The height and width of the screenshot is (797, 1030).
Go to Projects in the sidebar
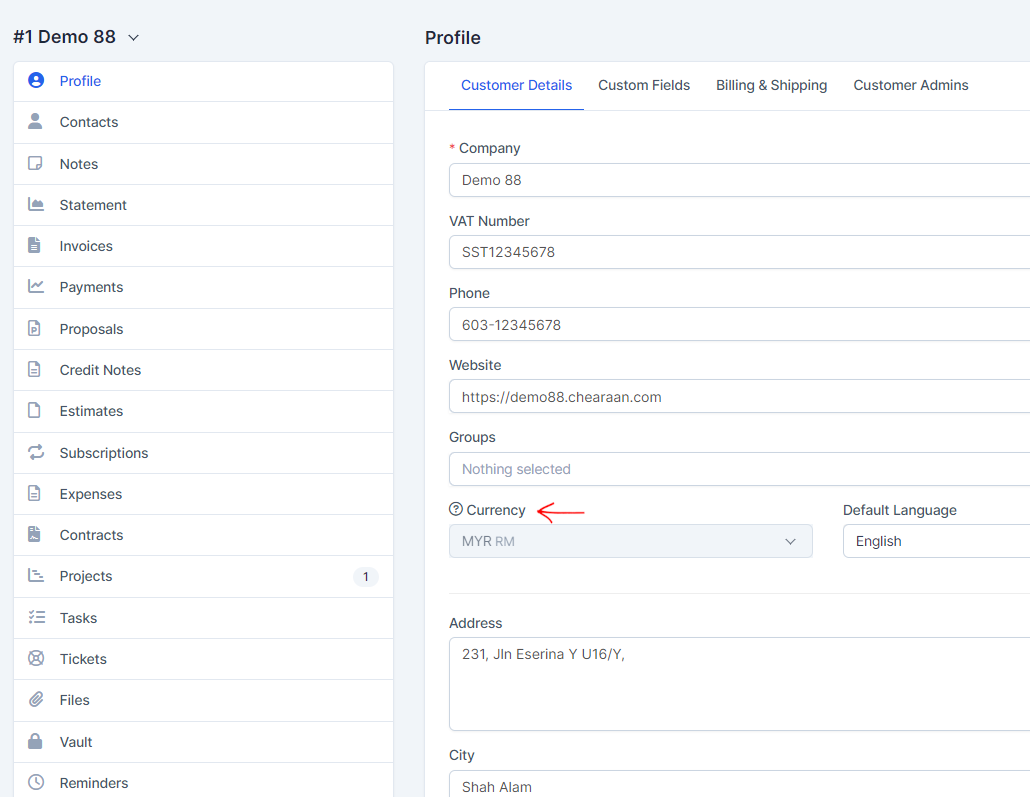coord(86,576)
